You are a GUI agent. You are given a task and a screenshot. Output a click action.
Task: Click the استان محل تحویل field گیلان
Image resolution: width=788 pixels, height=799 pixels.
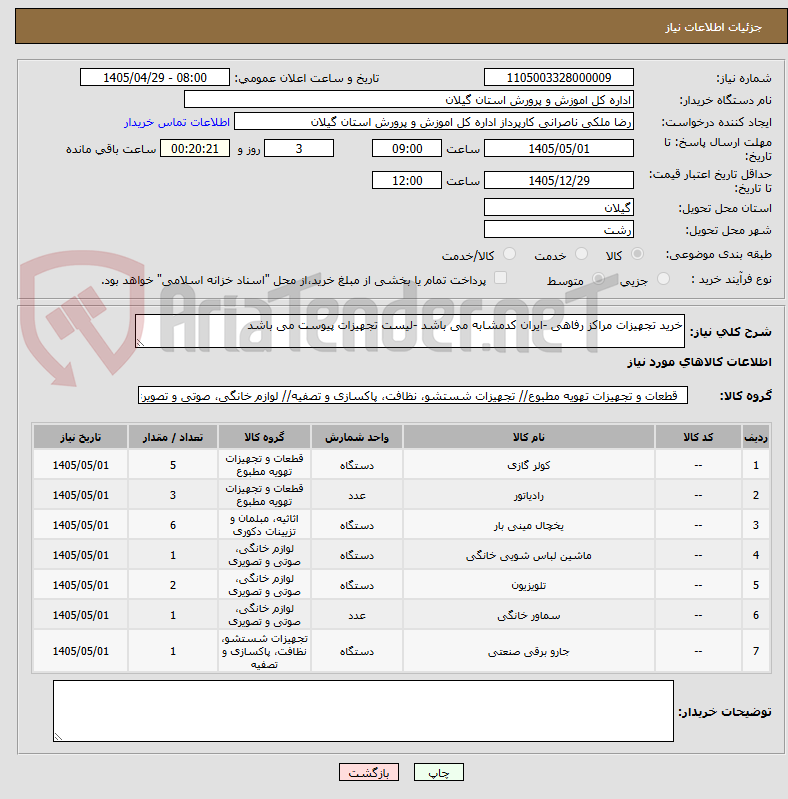click(559, 207)
